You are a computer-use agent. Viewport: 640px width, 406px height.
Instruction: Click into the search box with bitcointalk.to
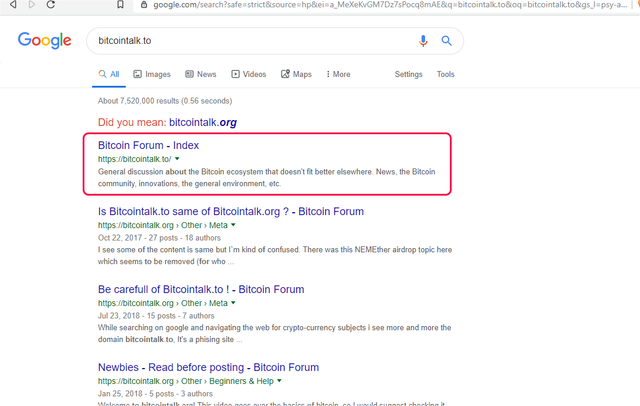tap(253, 41)
